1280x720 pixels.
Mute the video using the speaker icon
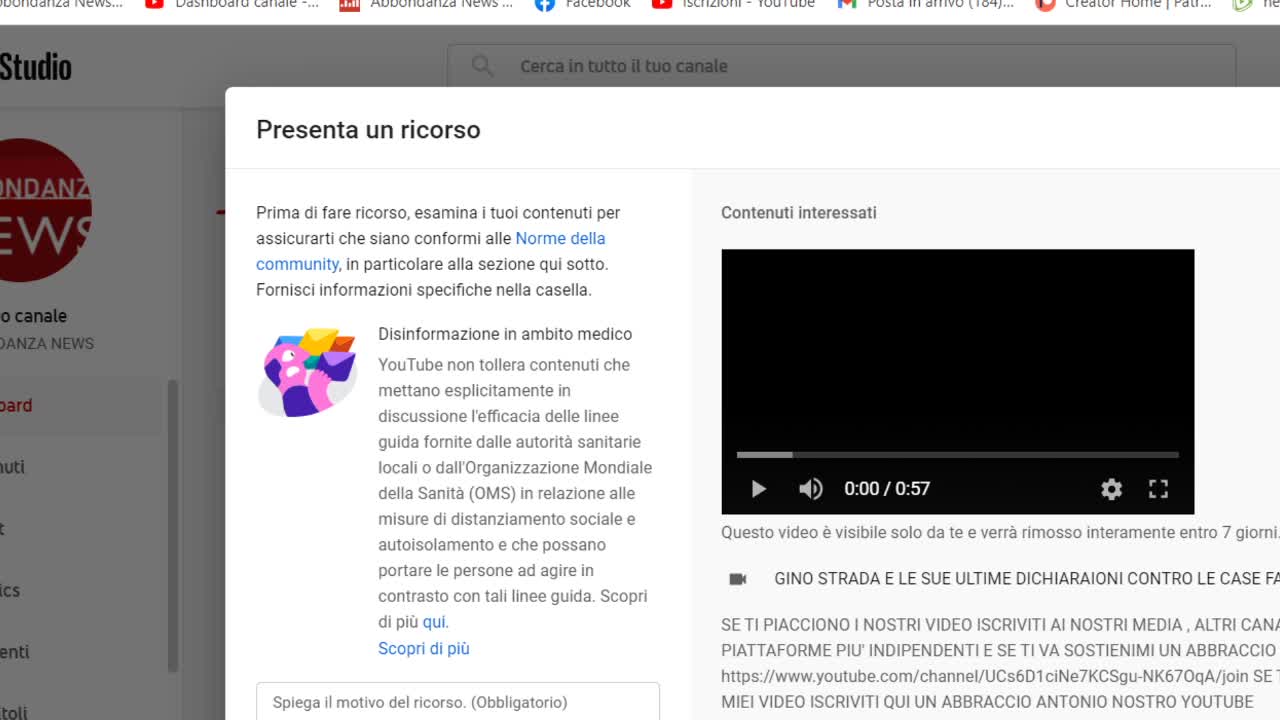click(810, 488)
